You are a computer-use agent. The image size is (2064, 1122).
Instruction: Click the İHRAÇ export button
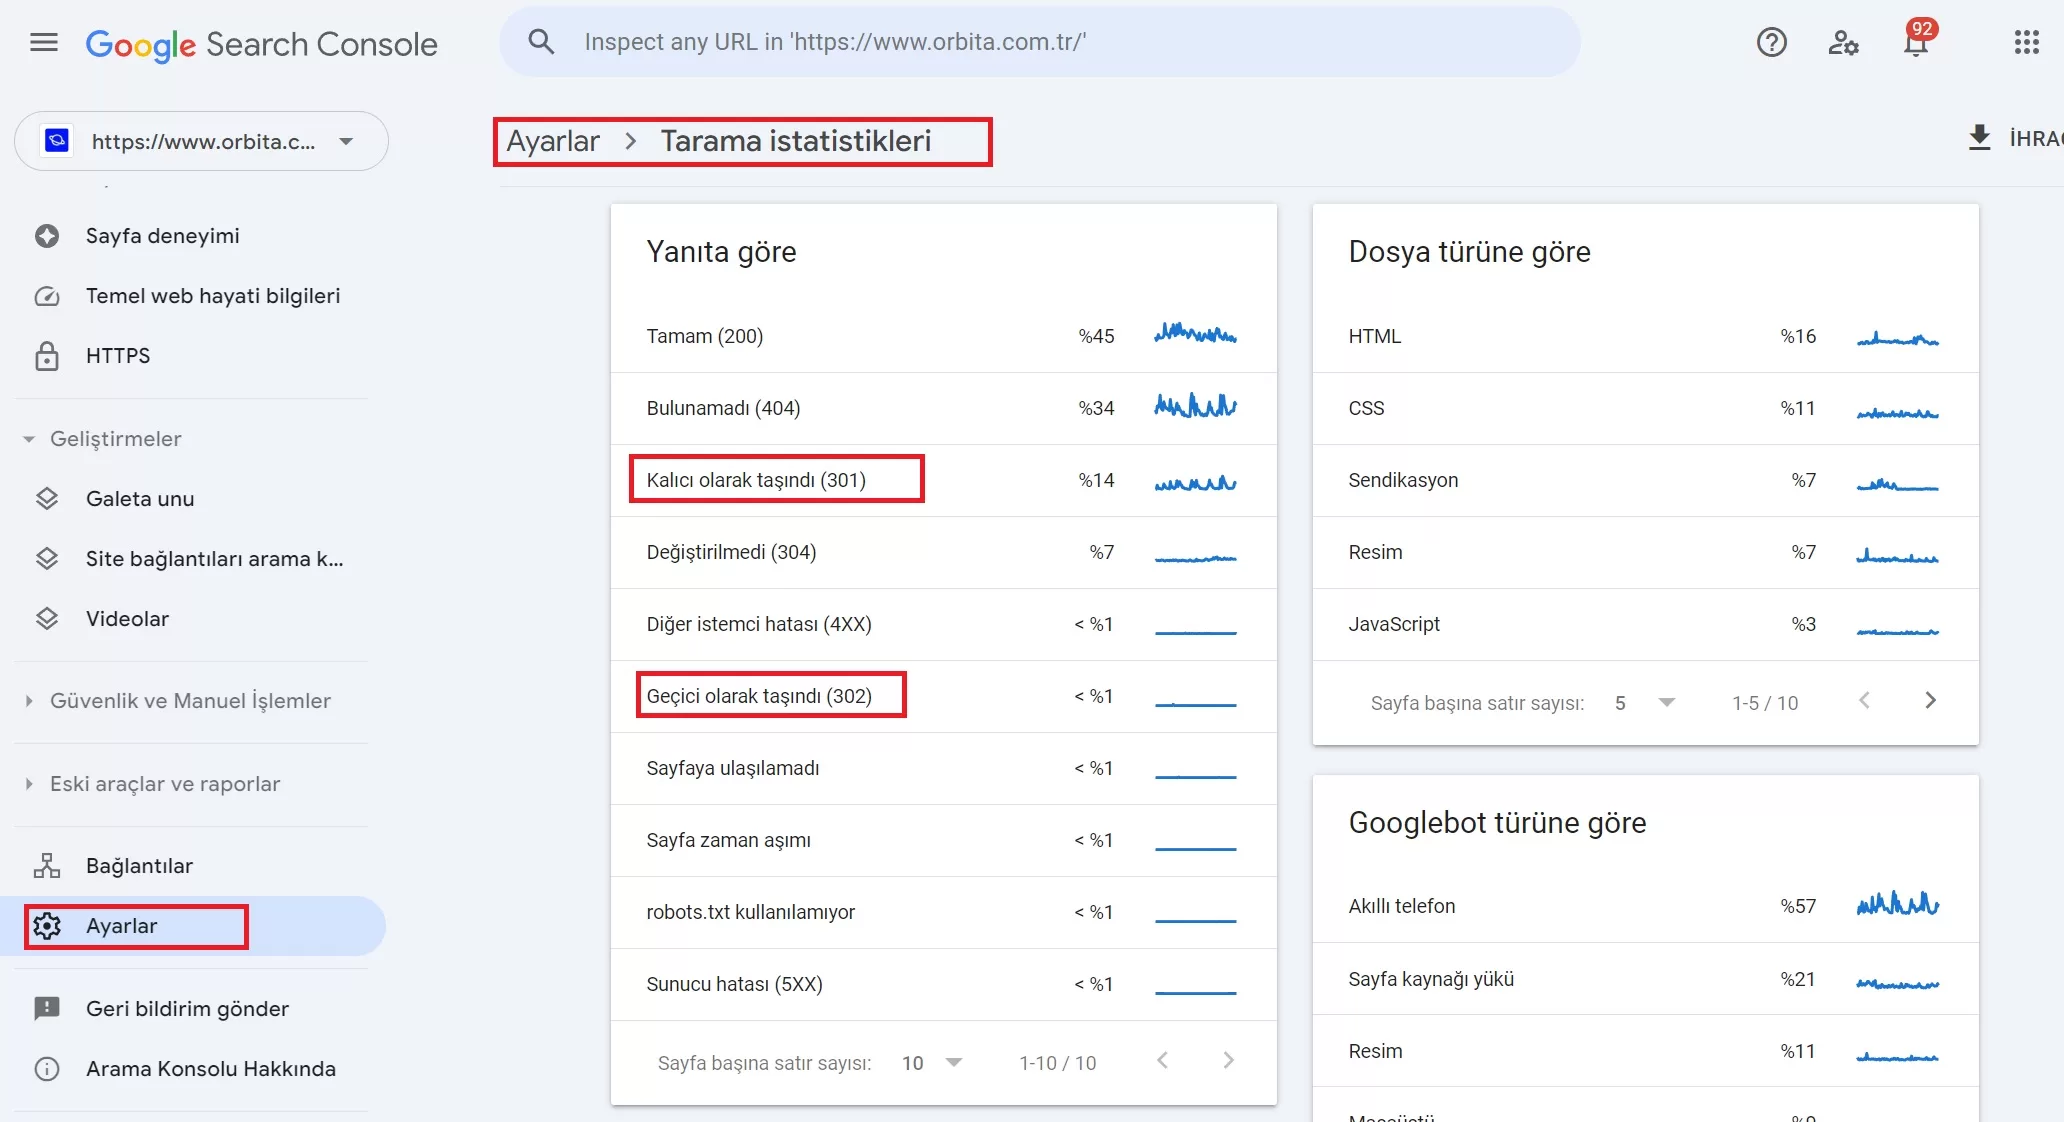(2014, 138)
